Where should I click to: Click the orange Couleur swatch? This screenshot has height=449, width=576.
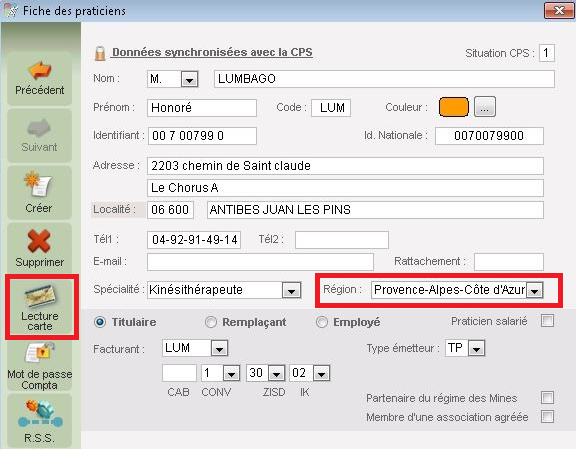(x=454, y=107)
